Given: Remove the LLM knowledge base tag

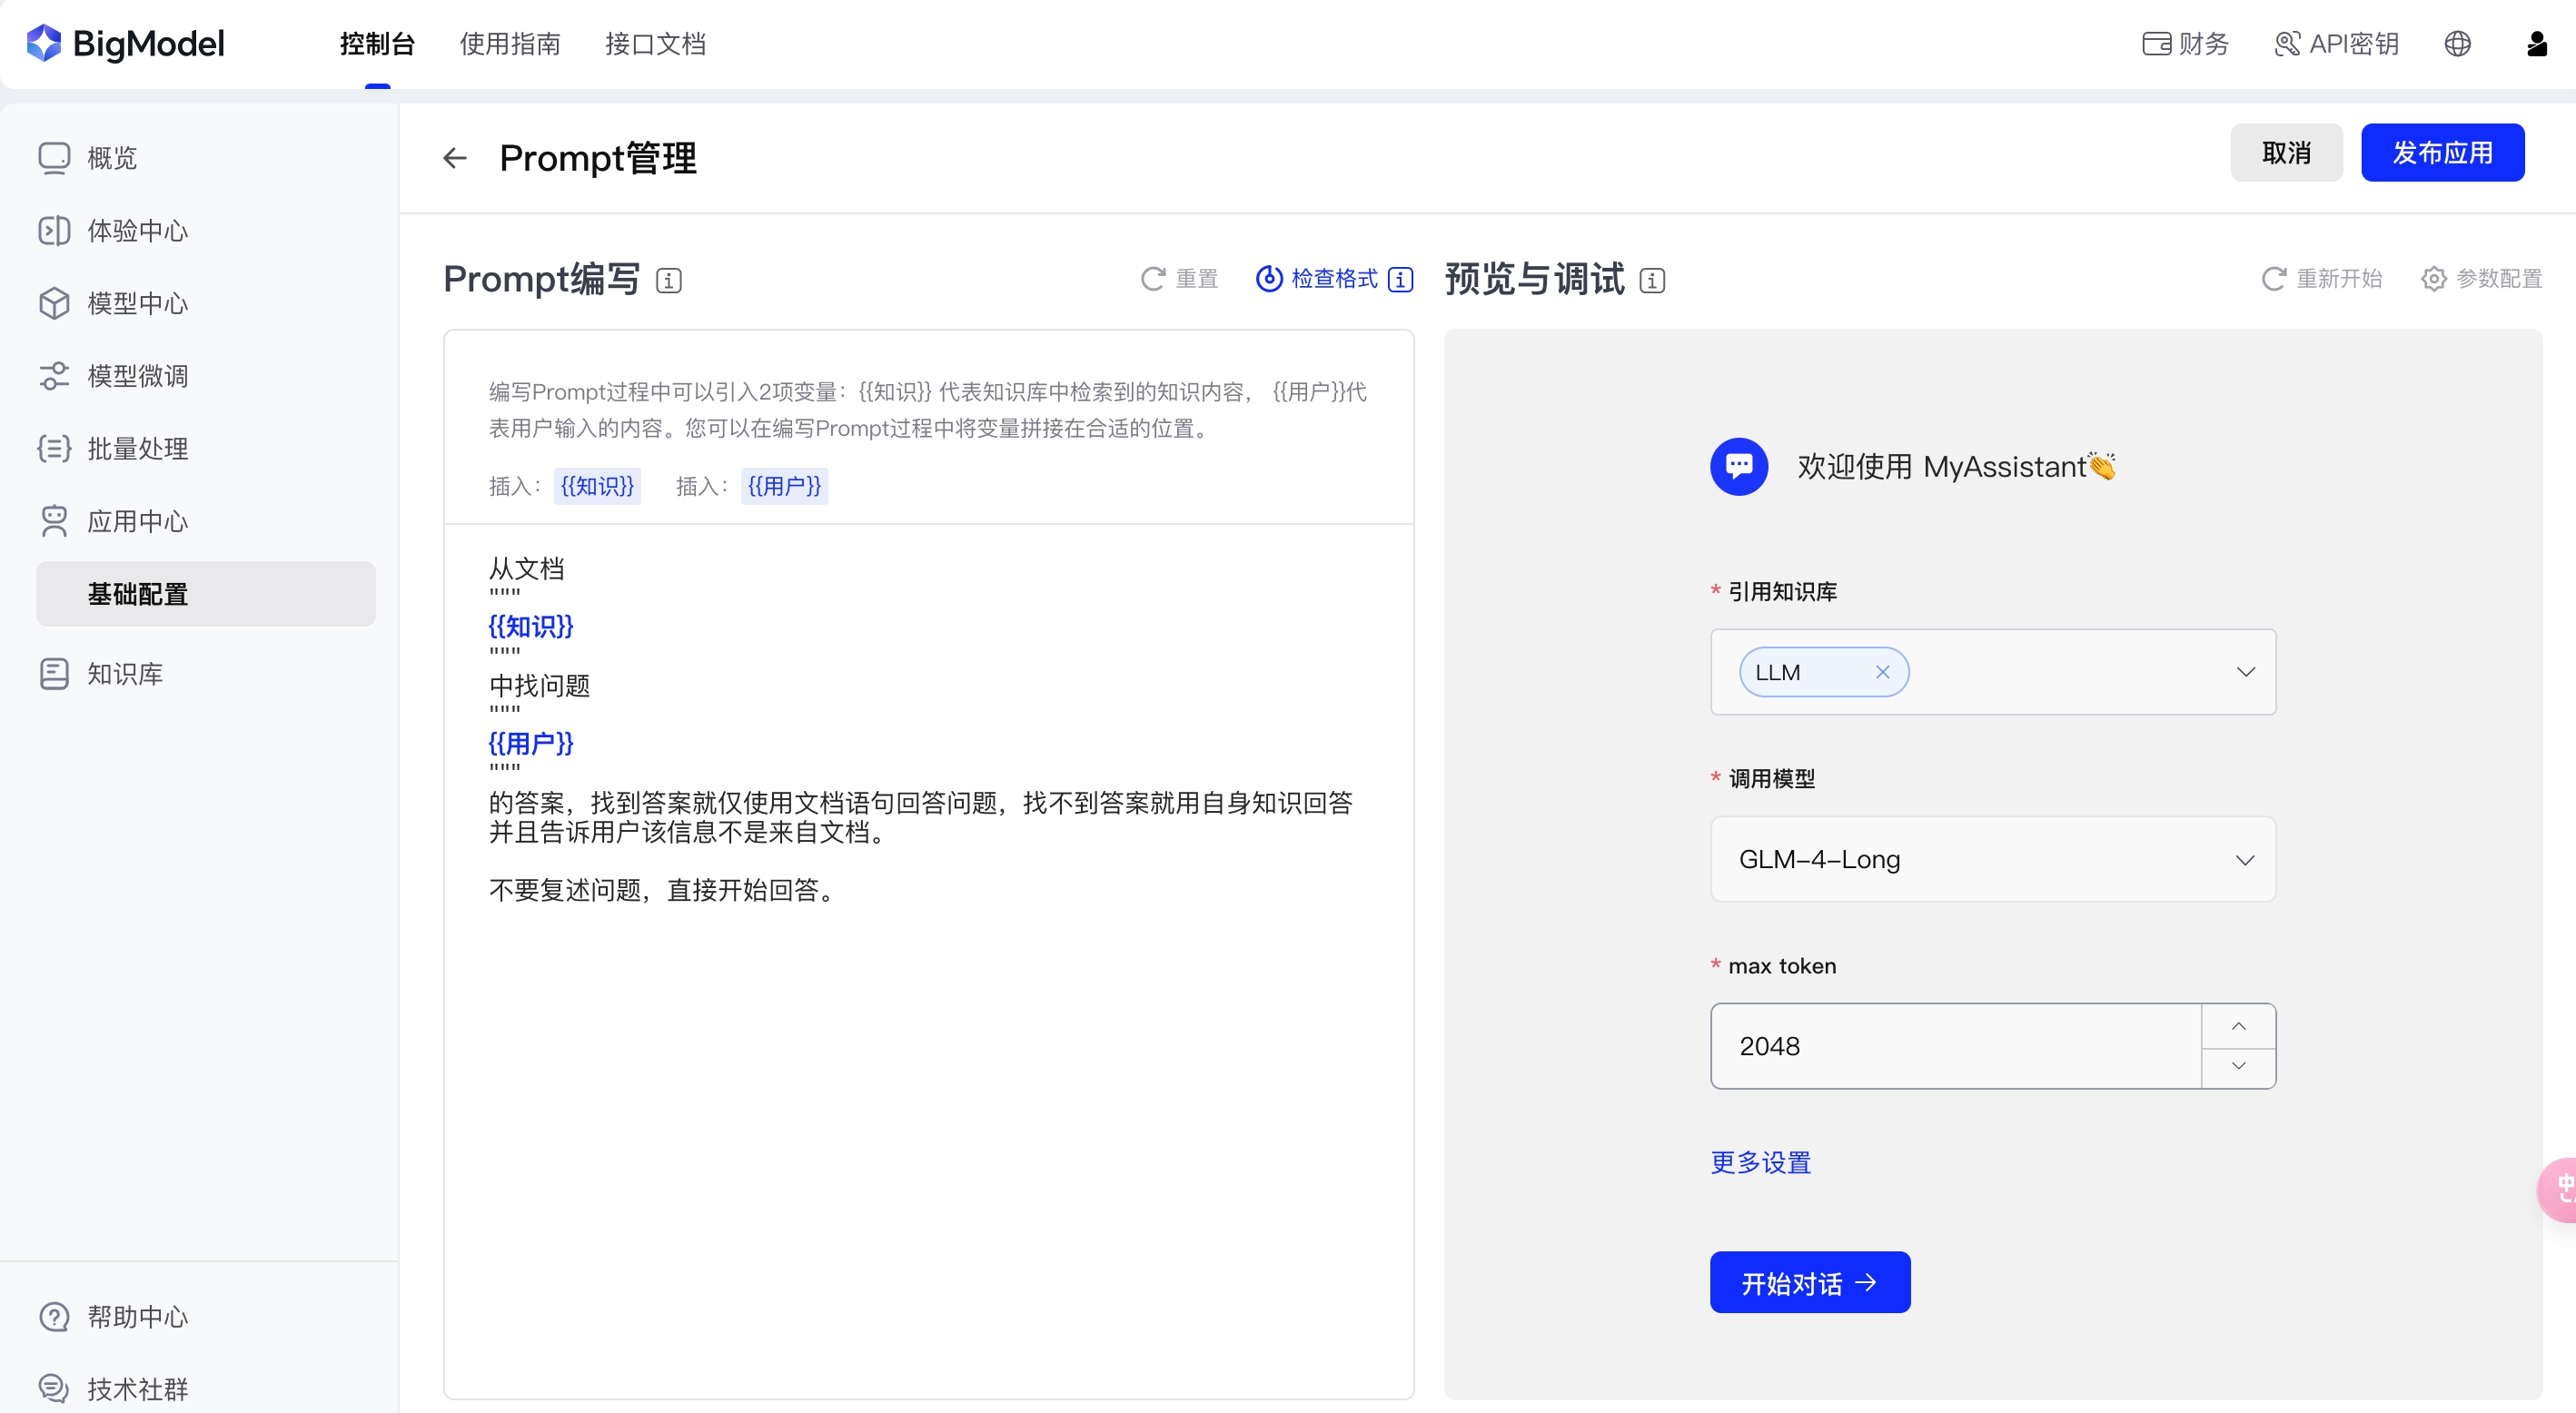Looking at the screenshot, I should (1882, 672).
